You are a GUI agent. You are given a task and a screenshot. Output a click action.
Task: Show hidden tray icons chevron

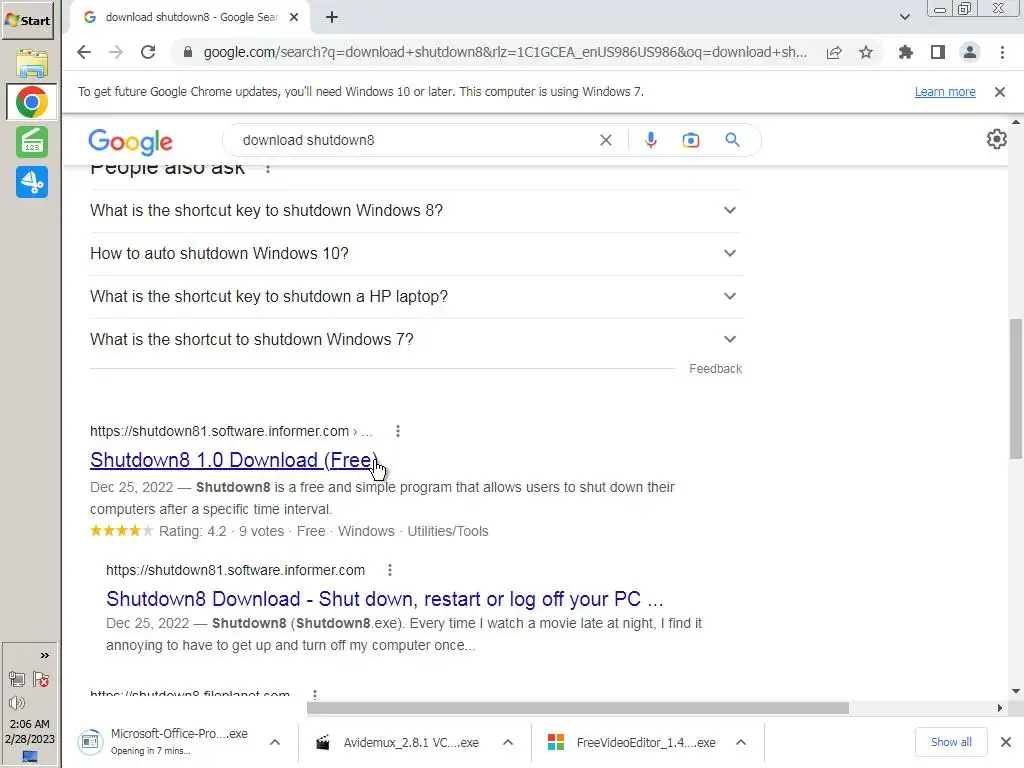[44, 656]
